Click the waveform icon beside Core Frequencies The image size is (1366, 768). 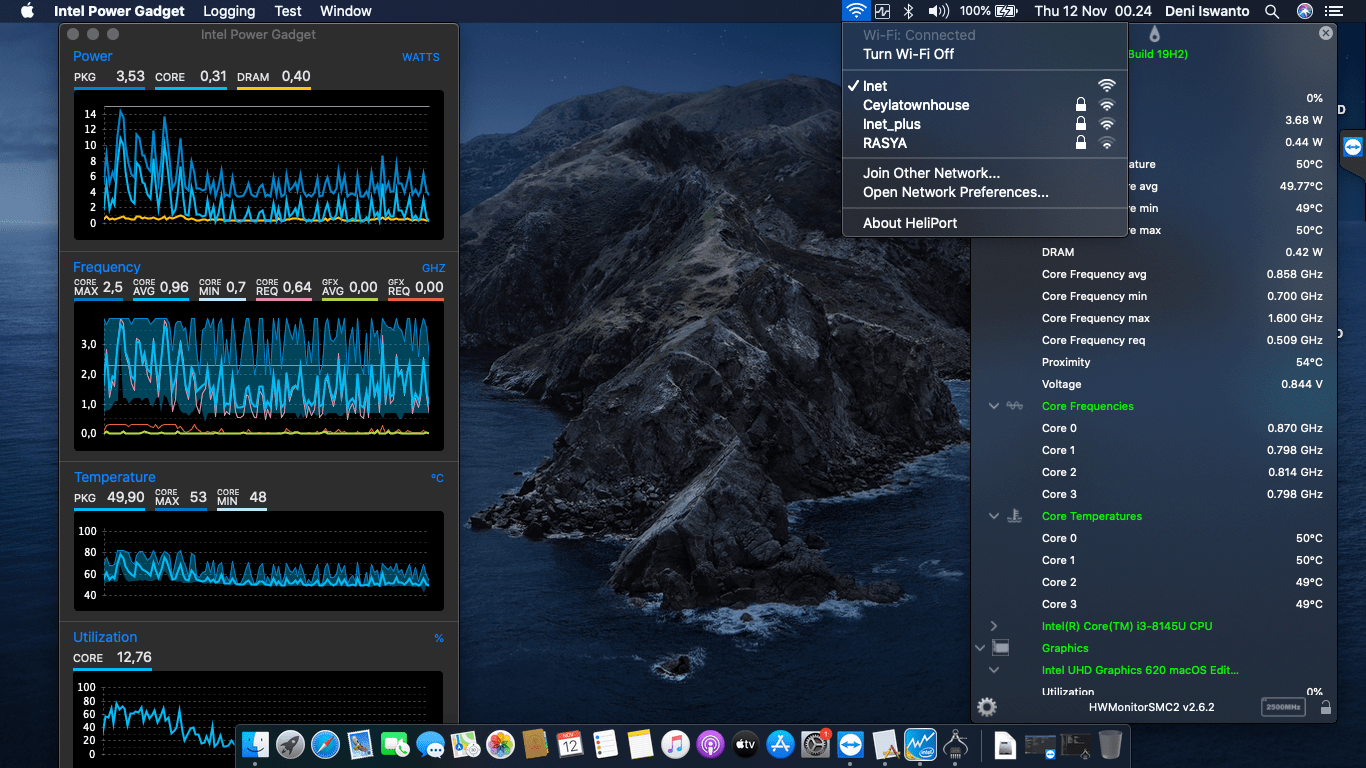1014,406
